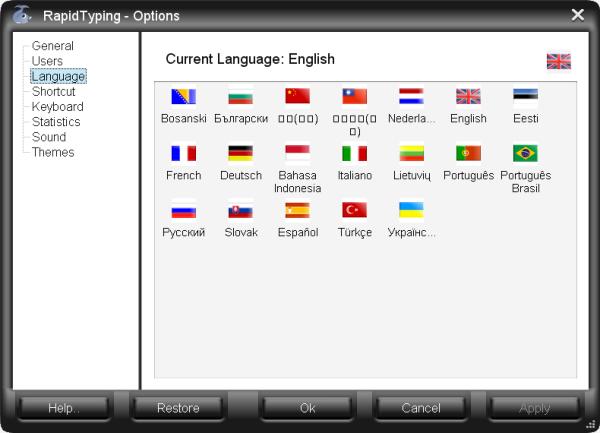The width and height of the screenshot is (600, 433).
Task: Pick the Lietuvių flag icon
Action: pyautogui.click(x=411, y=153)
